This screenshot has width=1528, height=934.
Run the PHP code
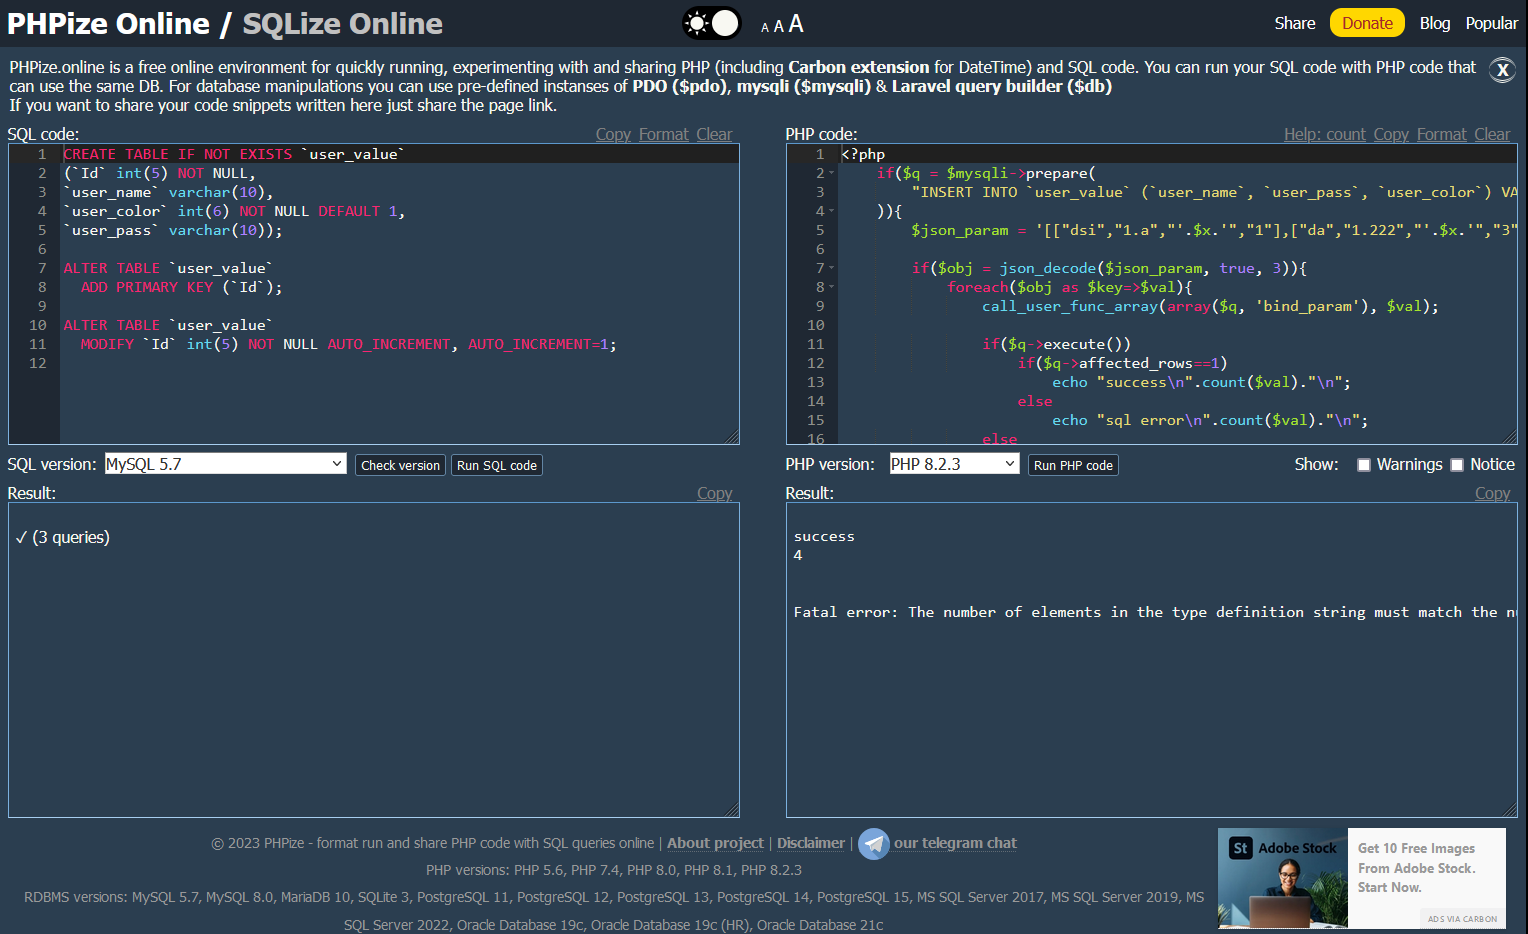1073,465
